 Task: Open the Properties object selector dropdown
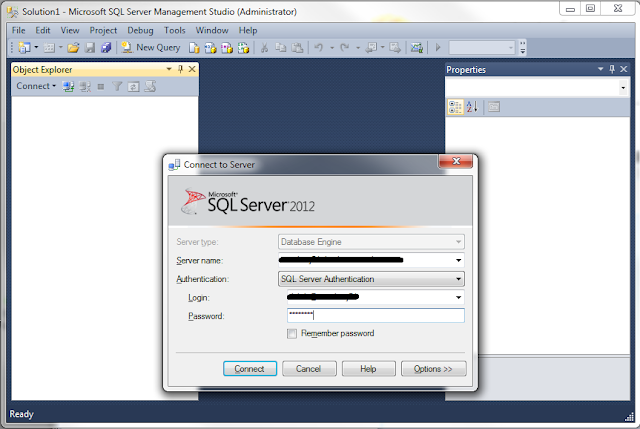[x=623, y=87]
